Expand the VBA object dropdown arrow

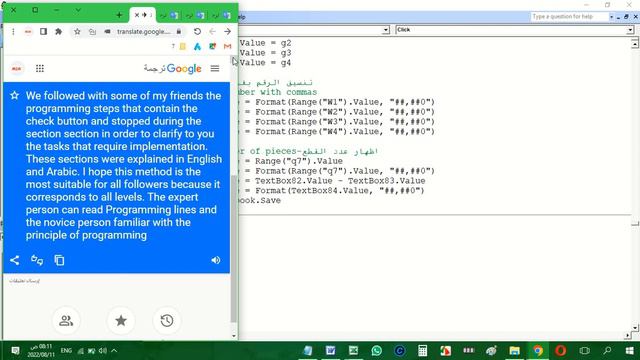coord(386,30)
